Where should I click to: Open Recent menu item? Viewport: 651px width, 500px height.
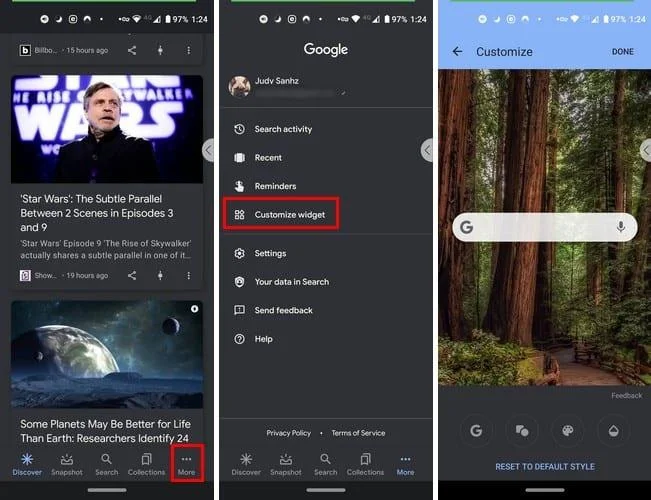(268, 158)
